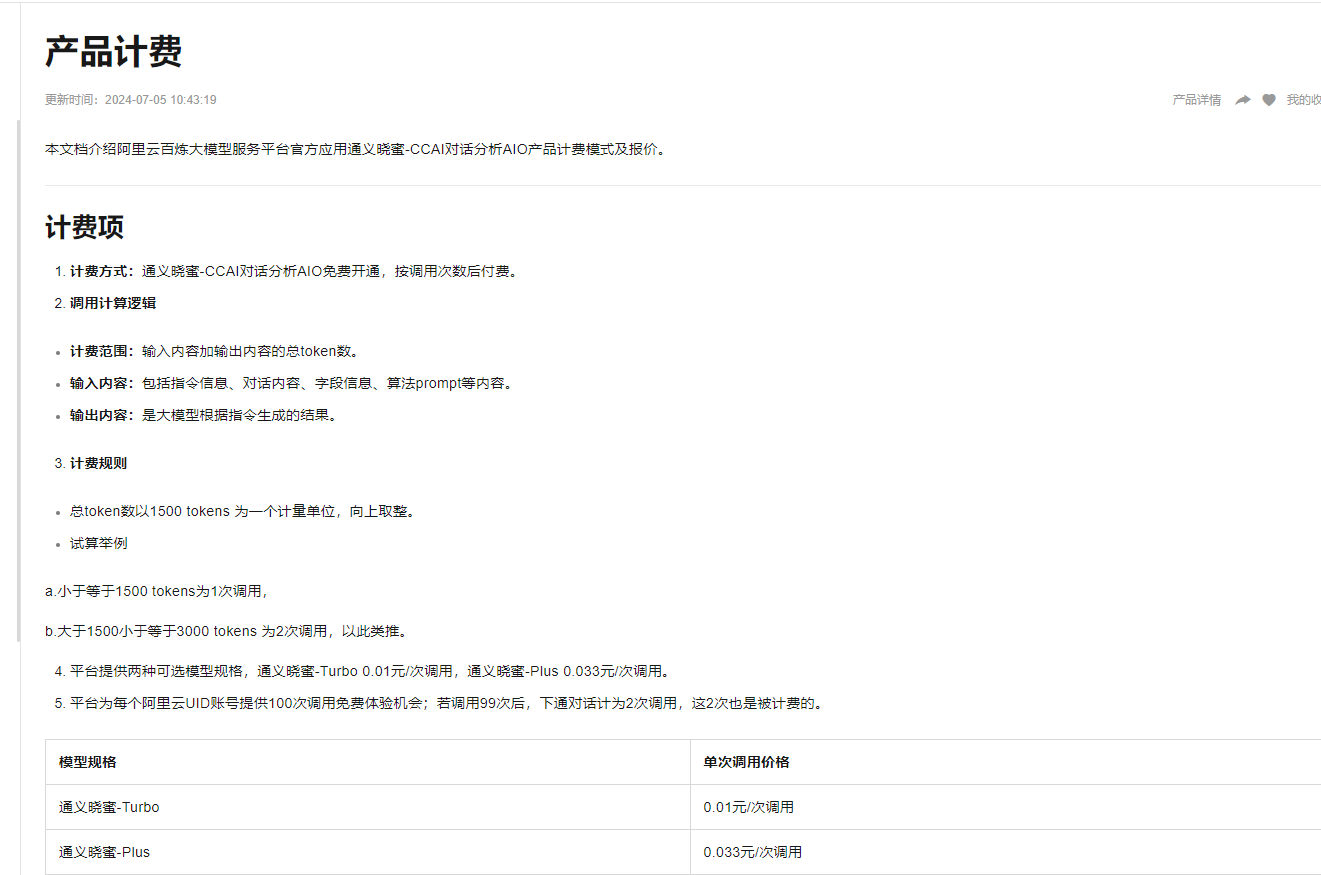
Task: Open the 我的收藏 link beside the heart
Action: click(x=1303, y=100)
